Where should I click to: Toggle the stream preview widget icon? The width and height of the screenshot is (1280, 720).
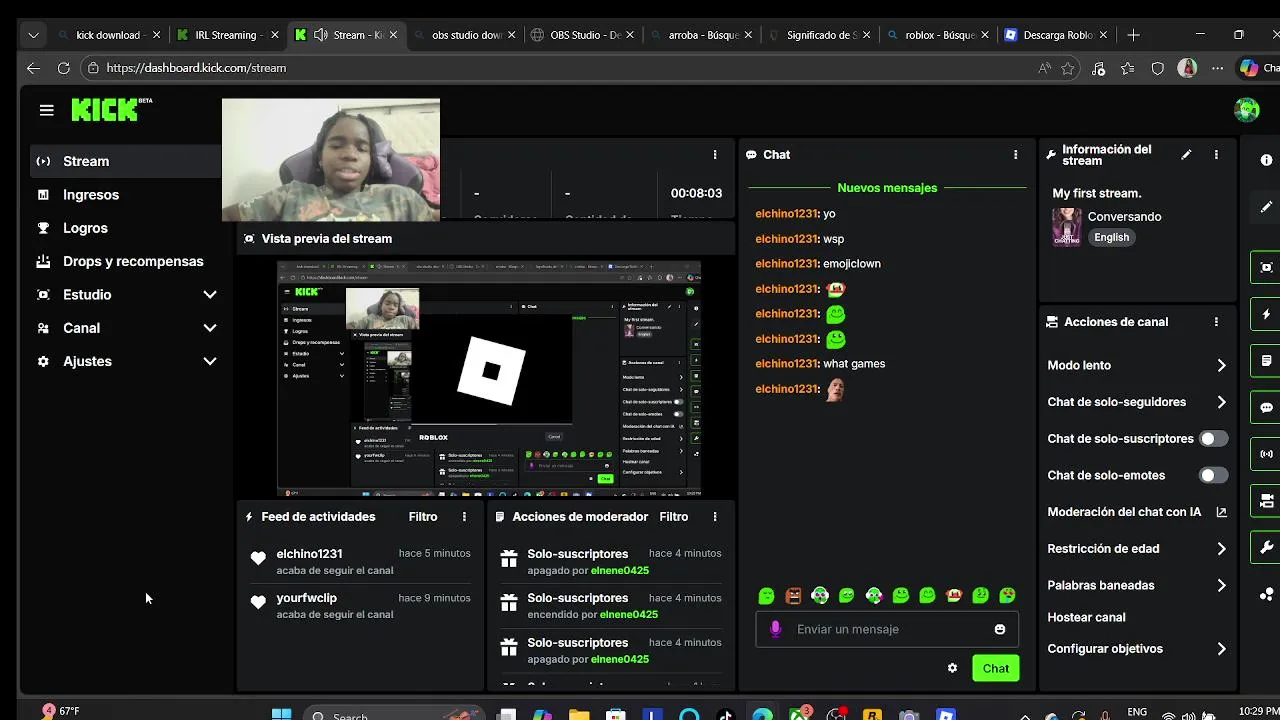1266,267
